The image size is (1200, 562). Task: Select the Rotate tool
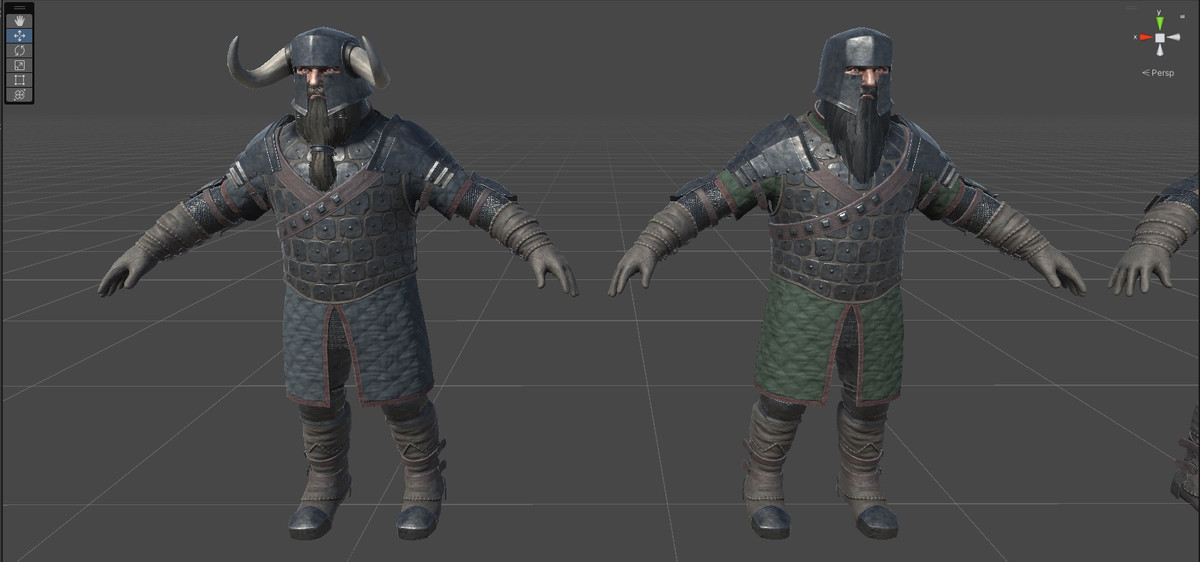pos(19,50)
